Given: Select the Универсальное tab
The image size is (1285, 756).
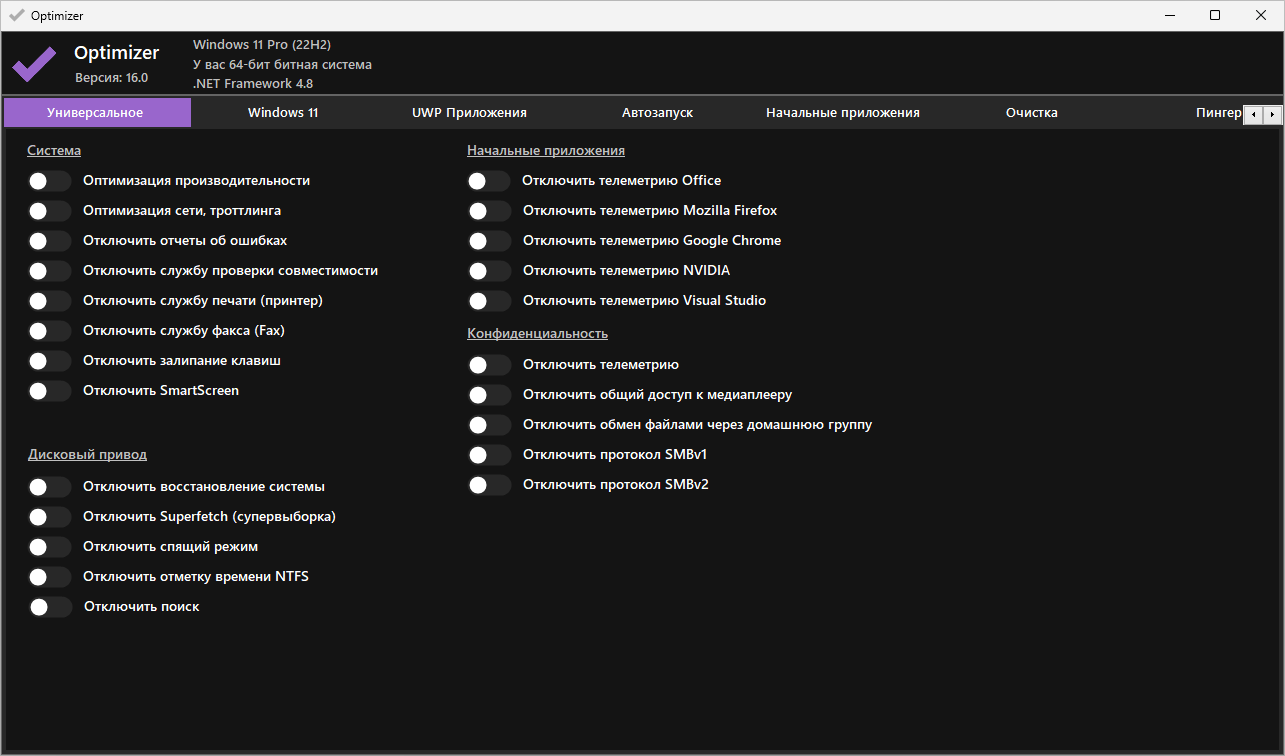Looking at the screenshot, I should tap(96, 113).
